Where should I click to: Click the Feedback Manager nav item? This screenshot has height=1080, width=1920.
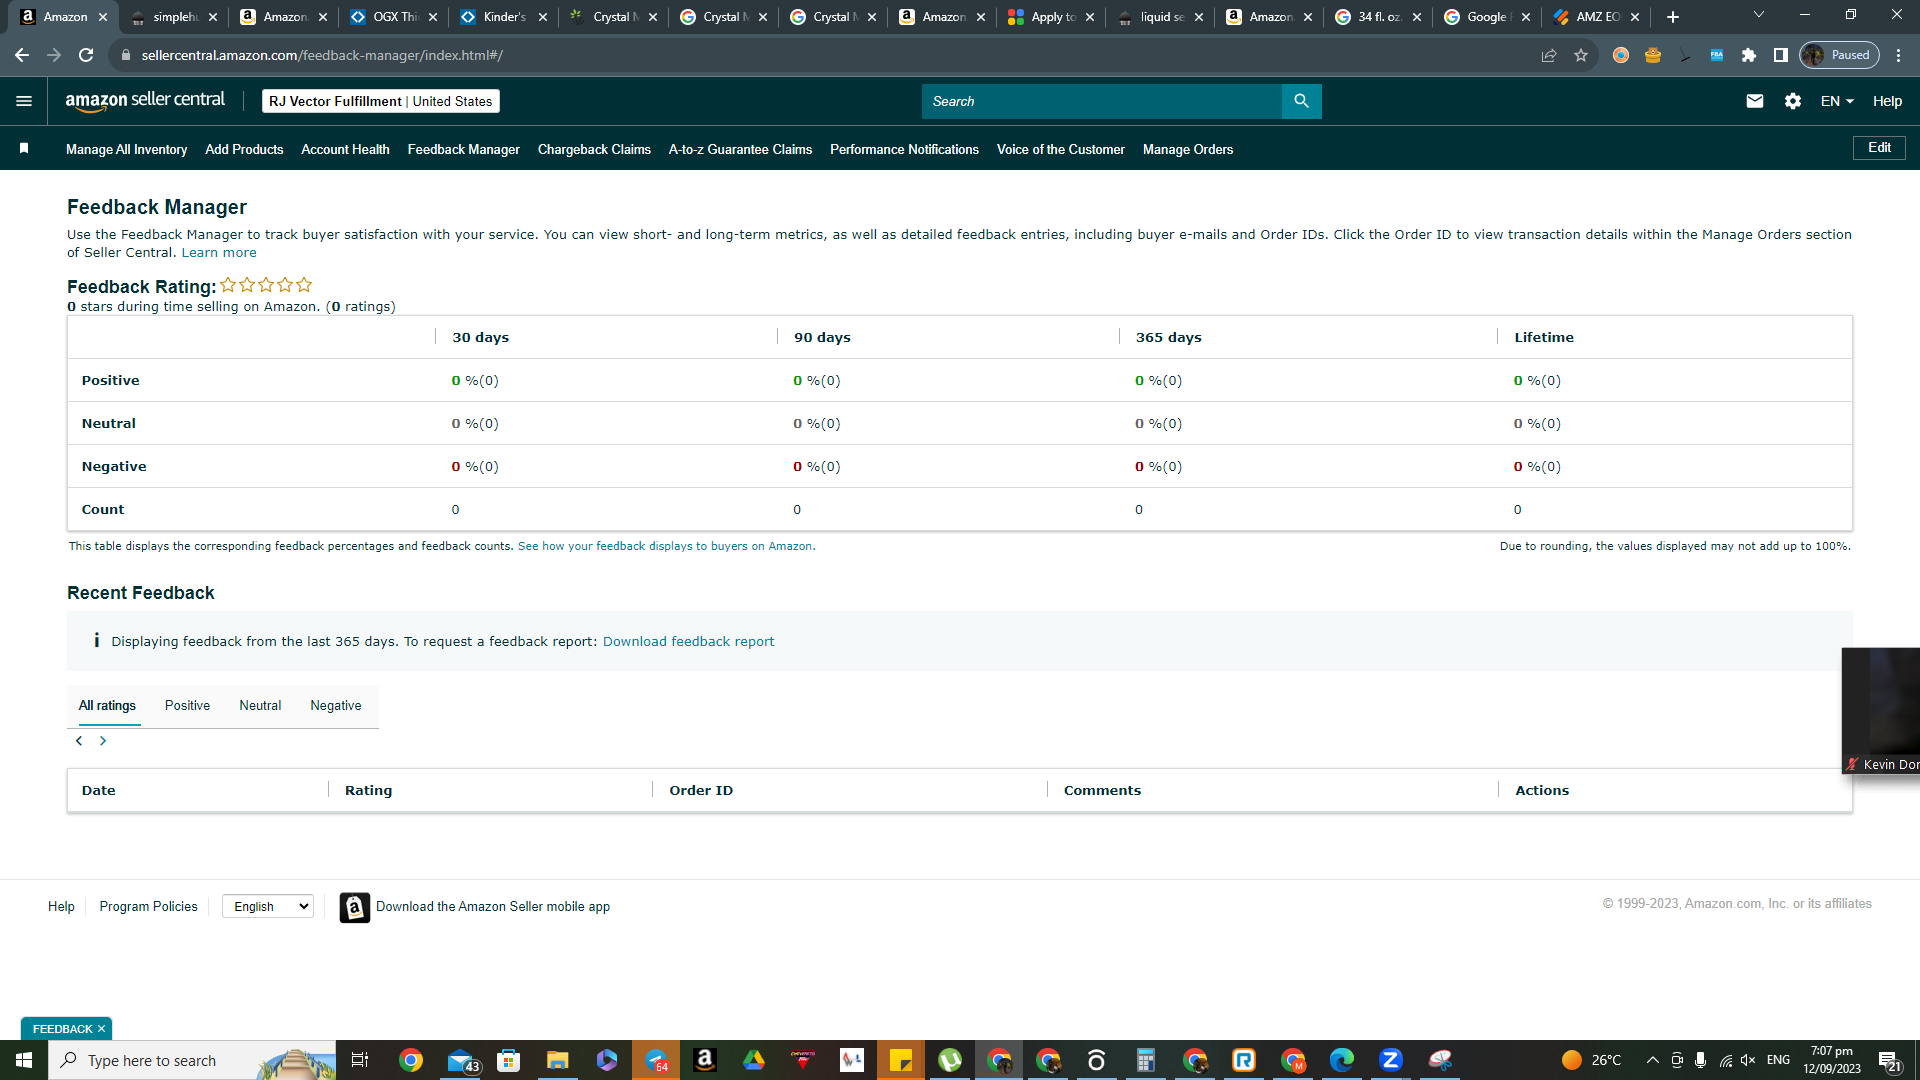coord(463,149)
